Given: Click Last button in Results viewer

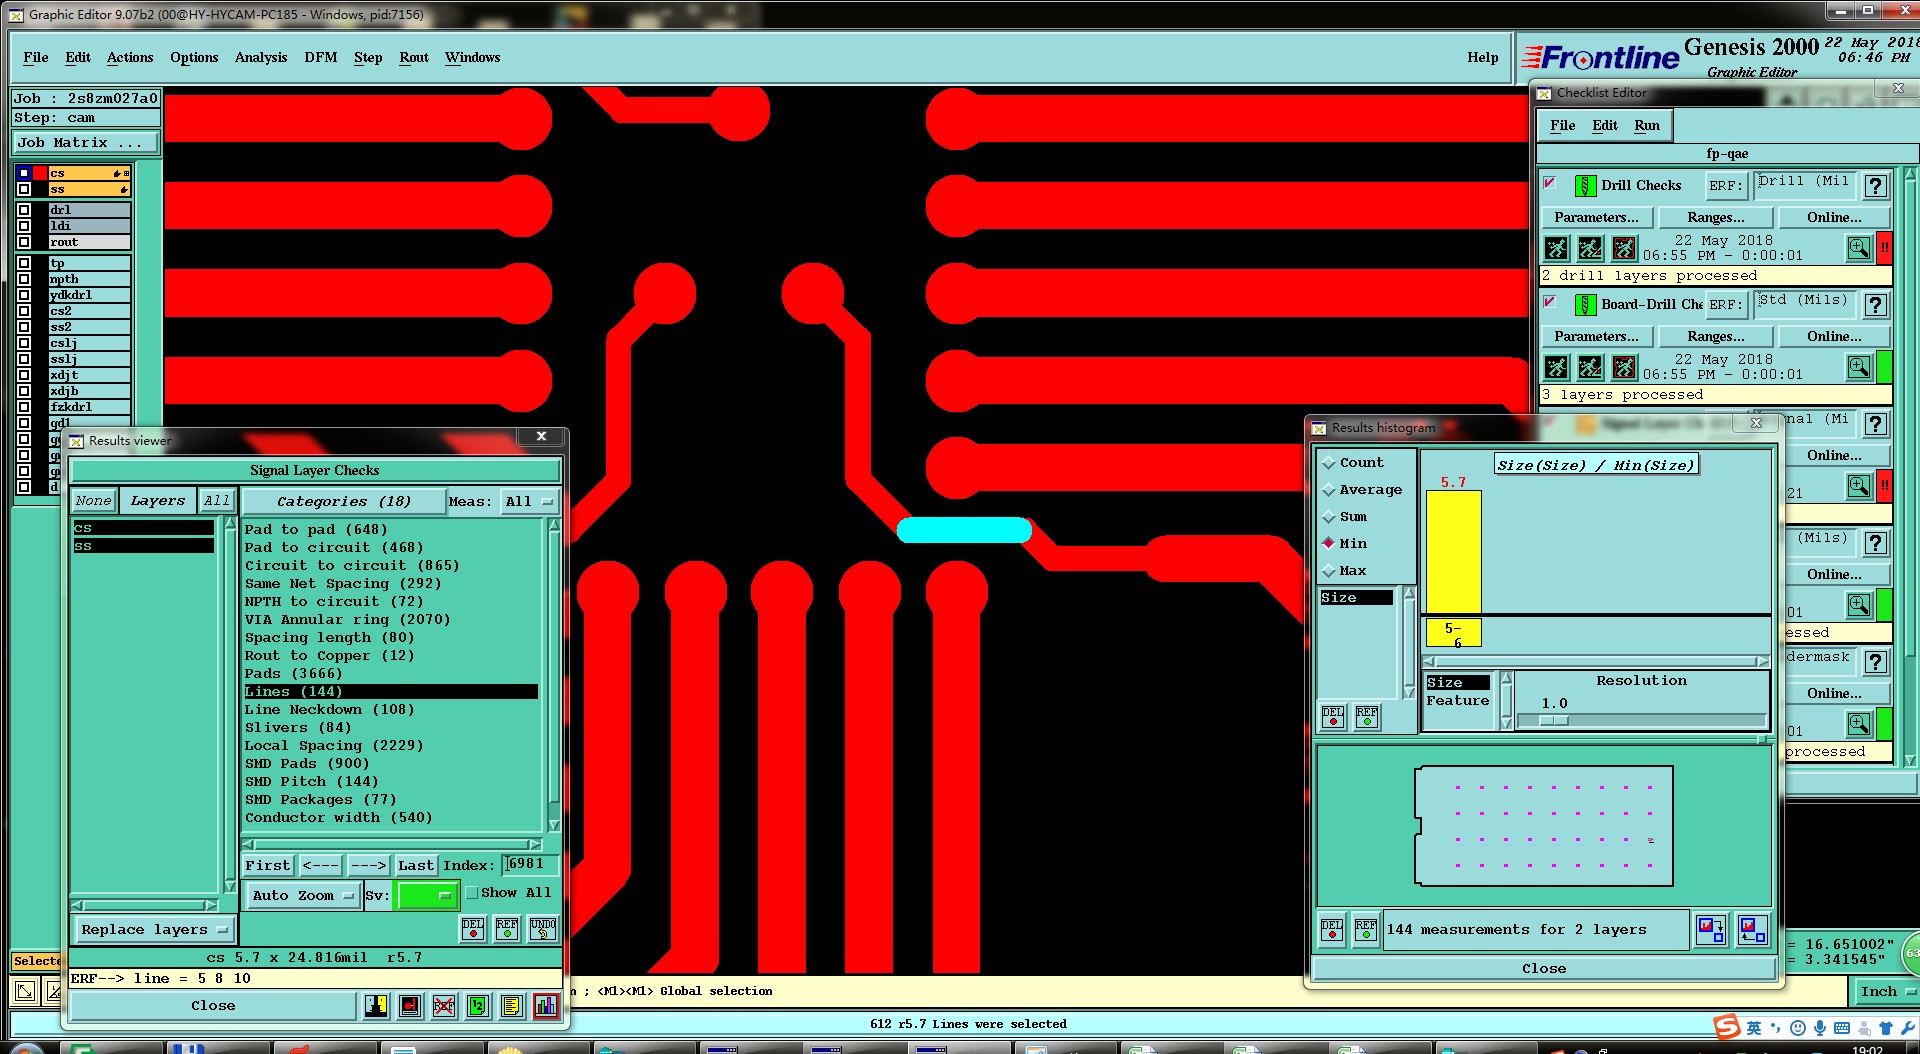Looking at the screenshot, I should coord(415,865).
